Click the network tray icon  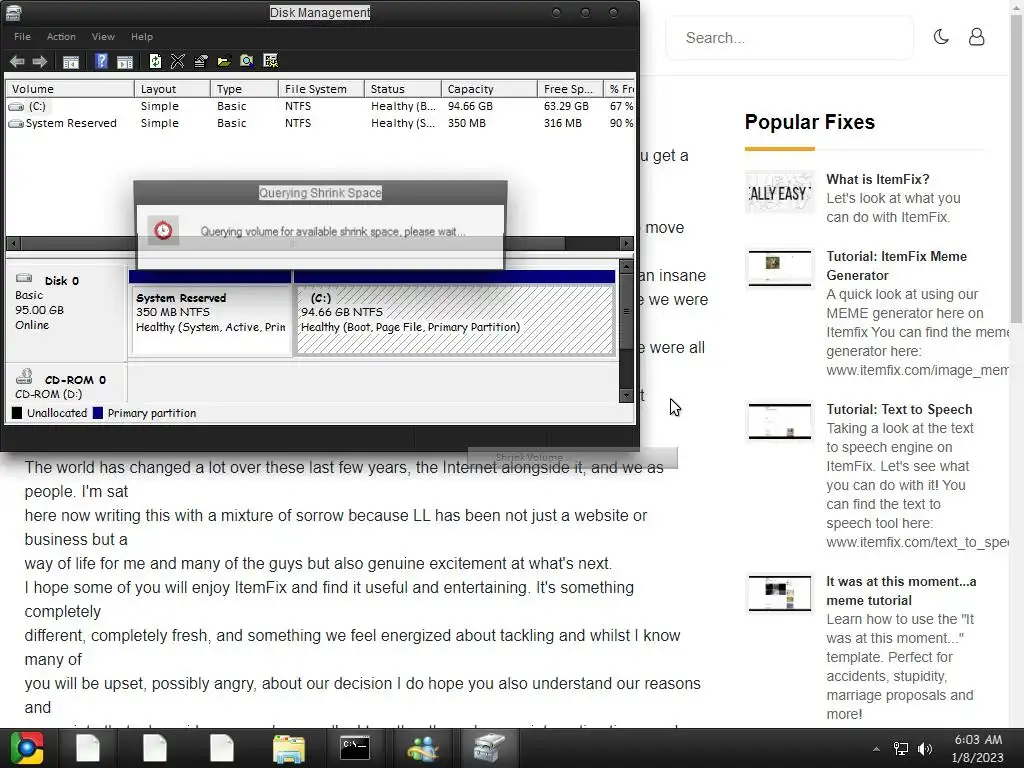coord(901,749)
